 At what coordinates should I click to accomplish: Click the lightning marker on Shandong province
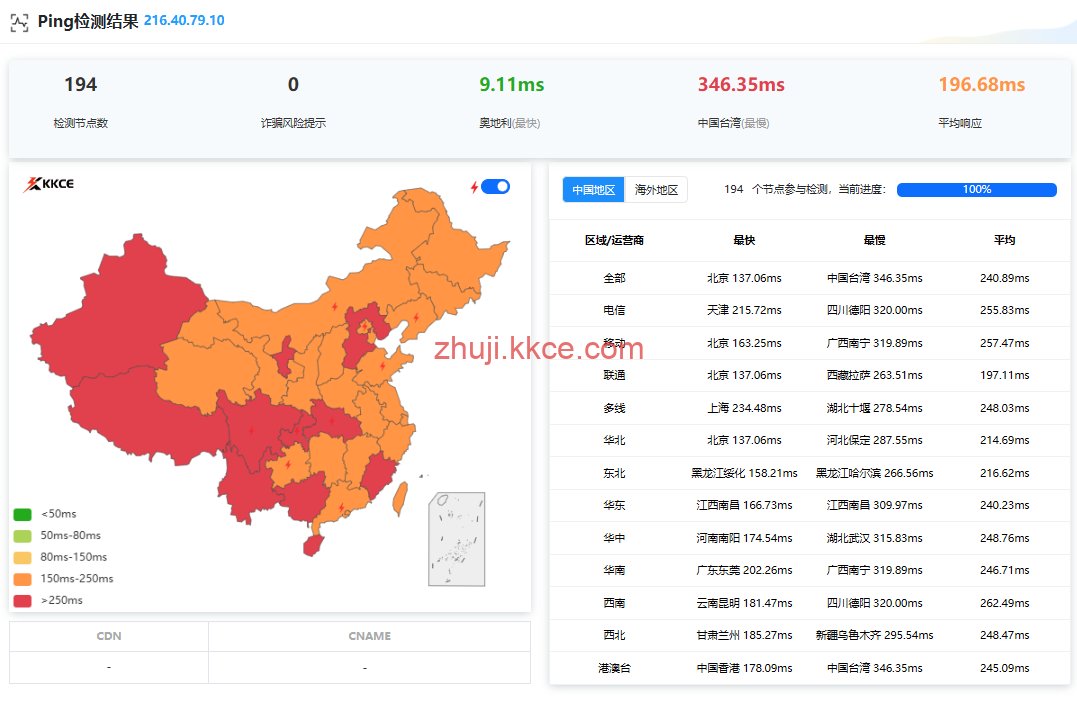point(382,366)
